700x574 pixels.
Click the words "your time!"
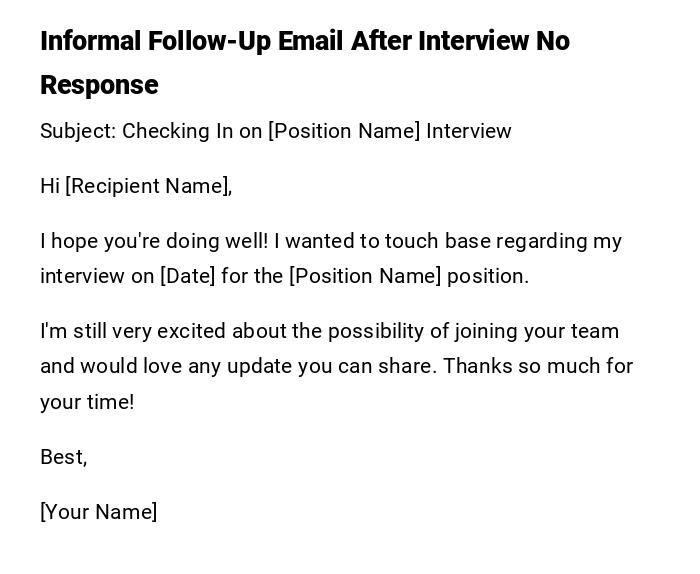[87, 402]
